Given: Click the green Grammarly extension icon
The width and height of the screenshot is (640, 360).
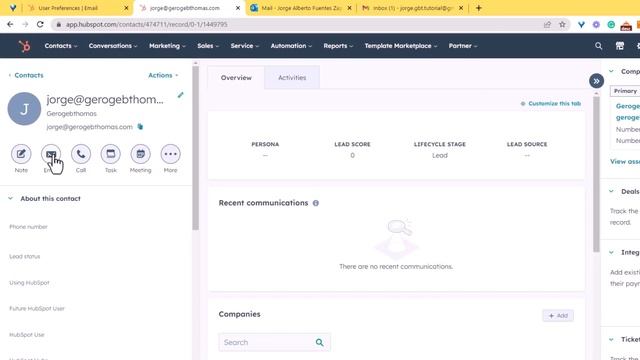Looking at the screenshot, I should [611, 24].
